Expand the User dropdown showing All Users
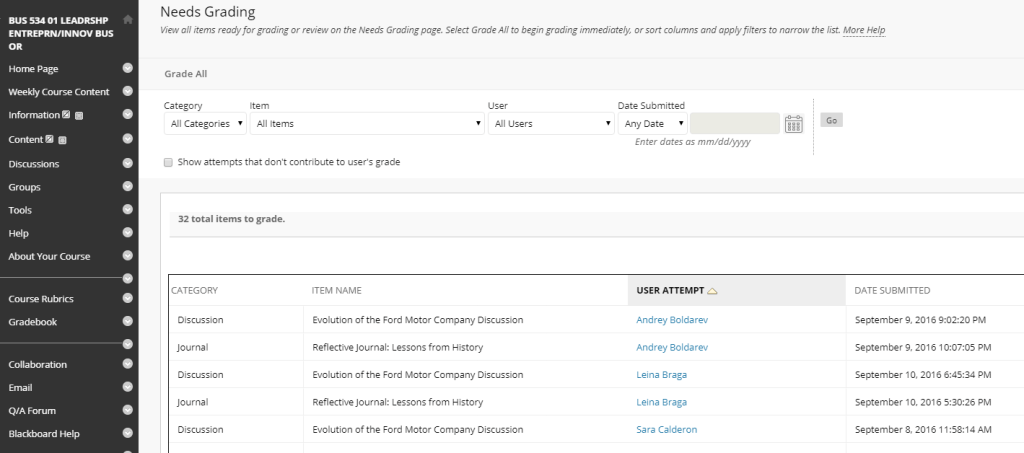 pos(550,124)
